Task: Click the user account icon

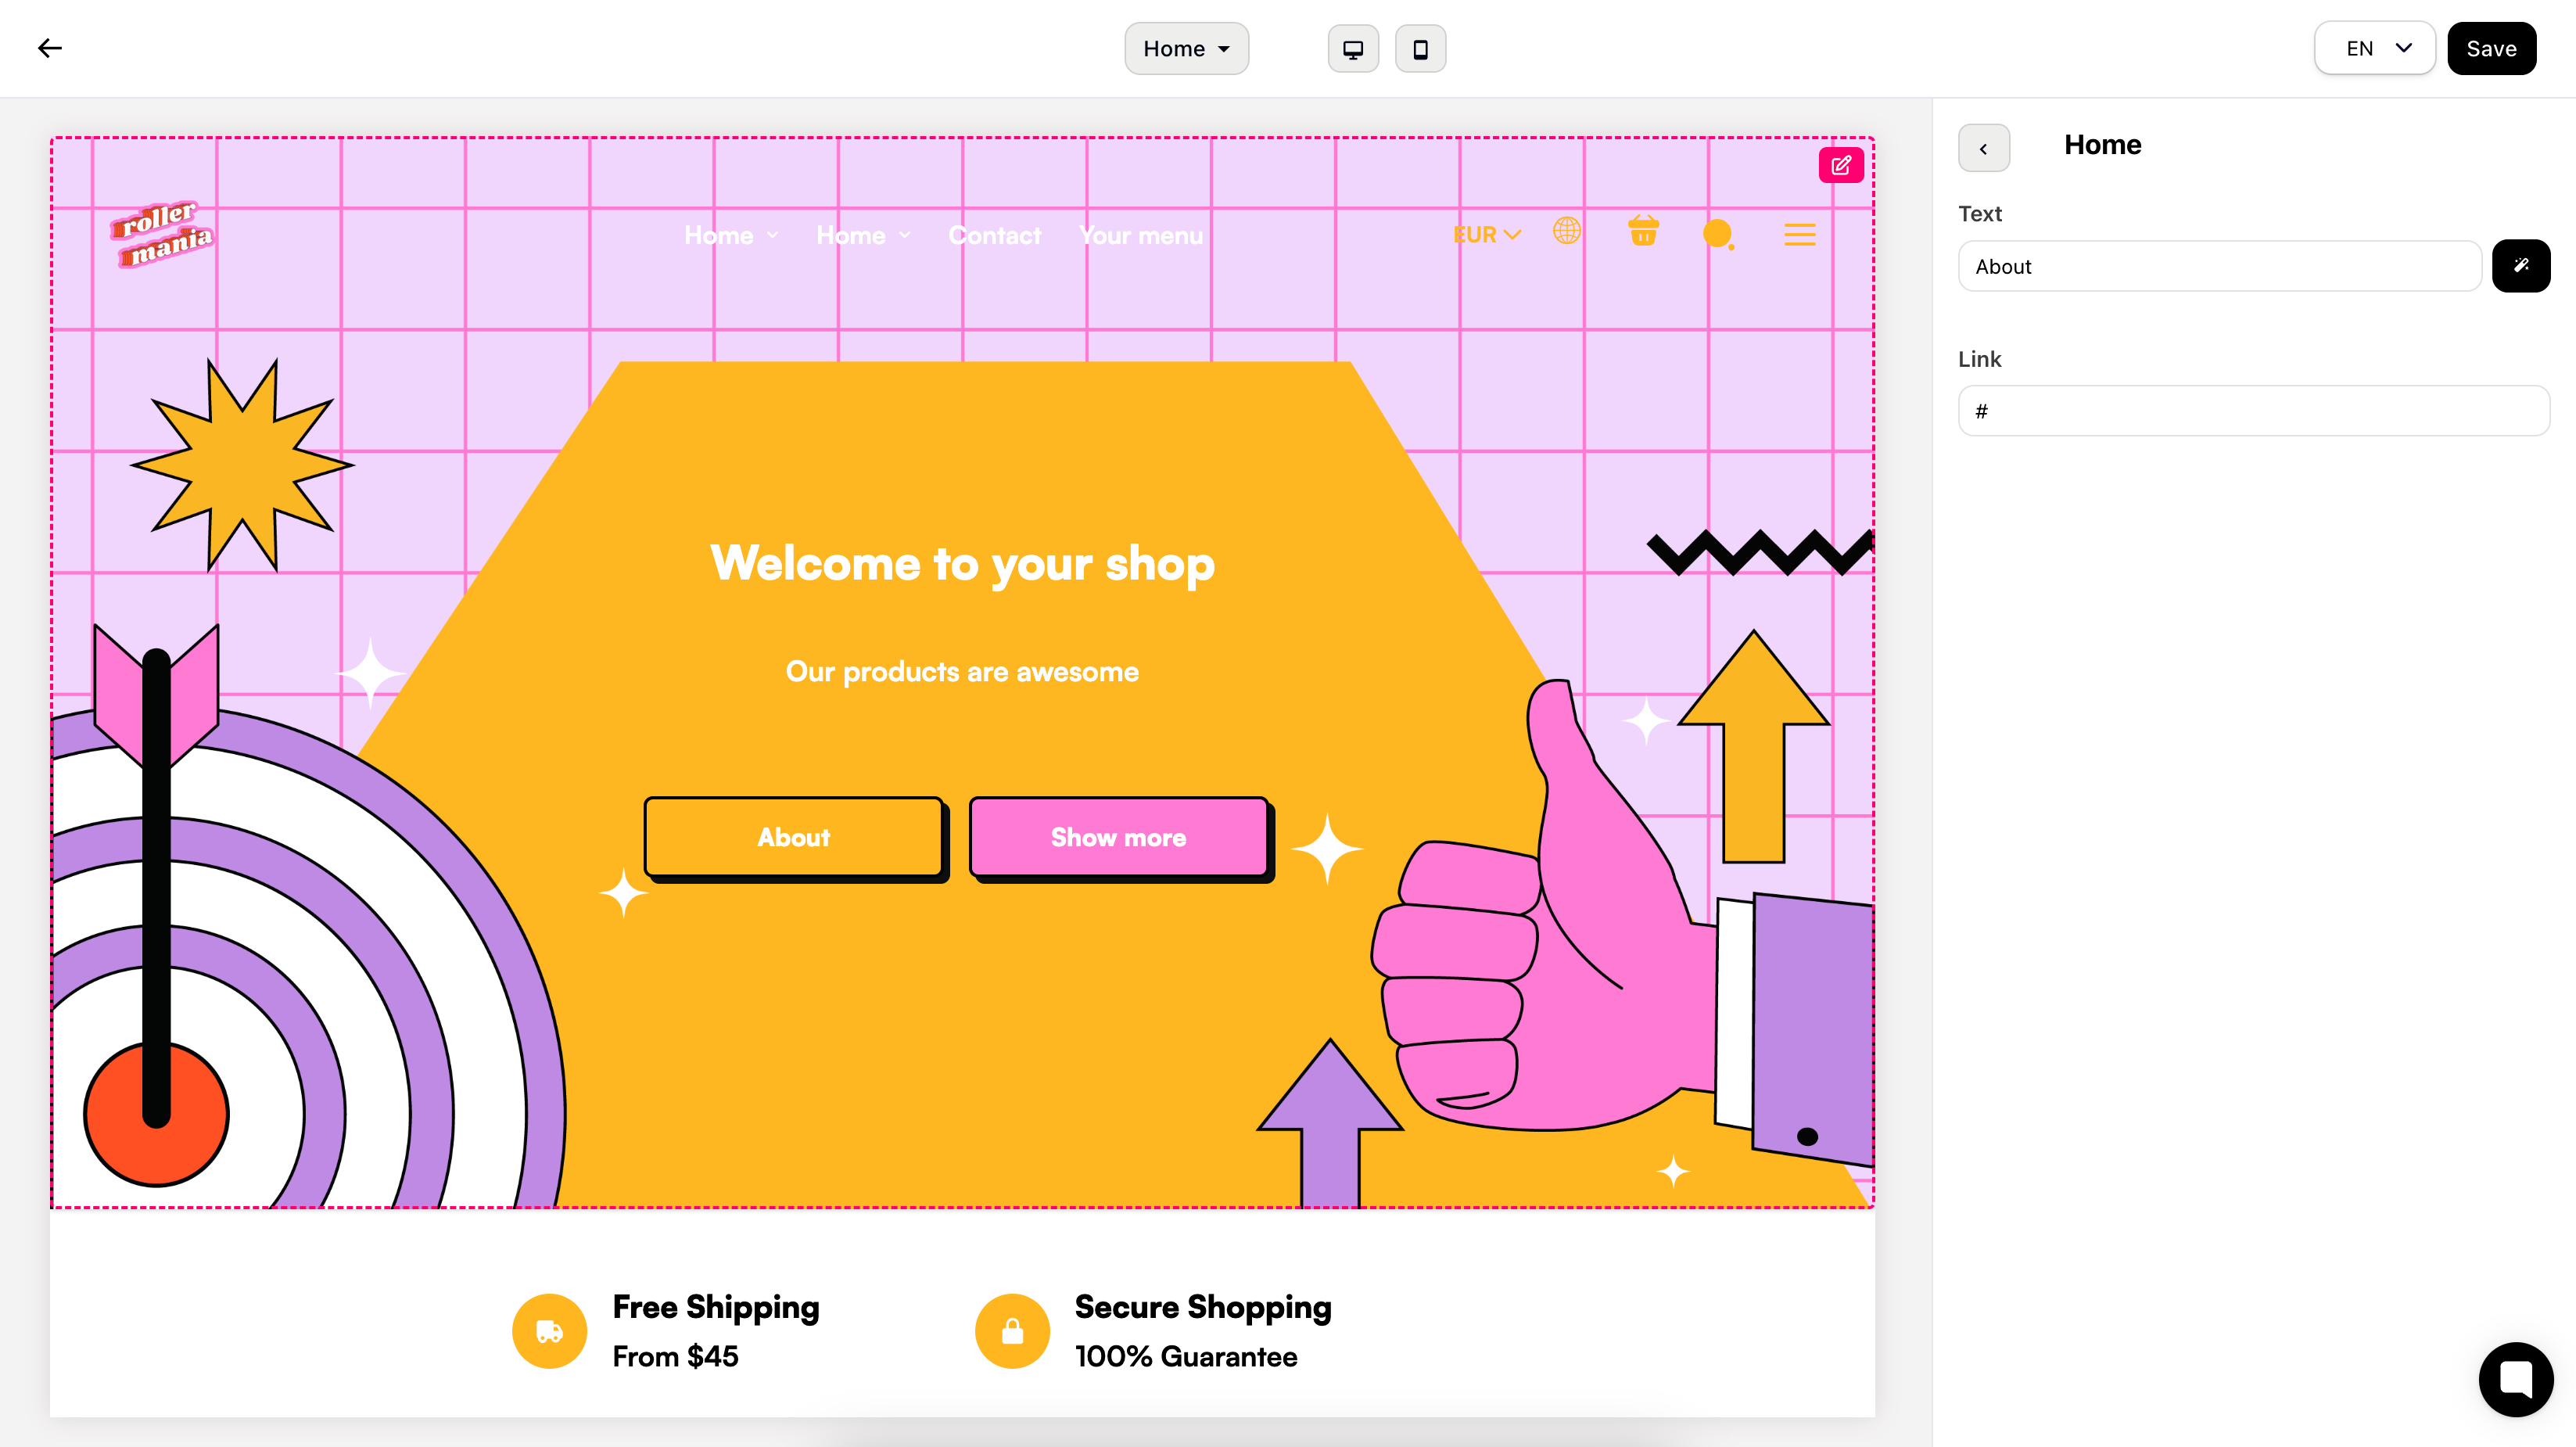Action: coord(1717,234)
